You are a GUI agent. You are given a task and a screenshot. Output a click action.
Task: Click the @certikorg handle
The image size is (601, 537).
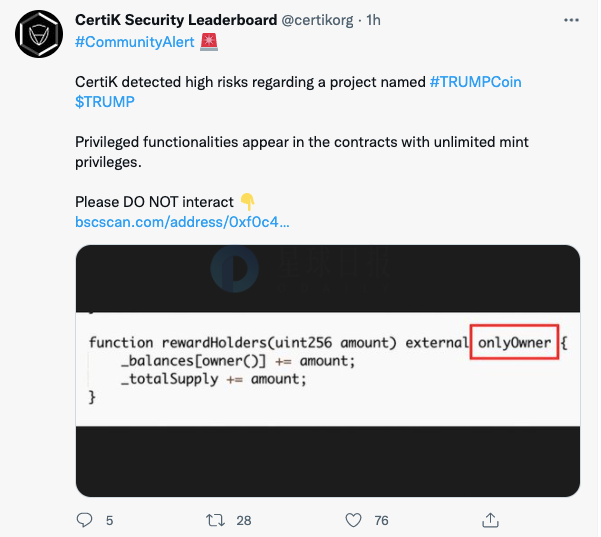(x=317, y=20)
